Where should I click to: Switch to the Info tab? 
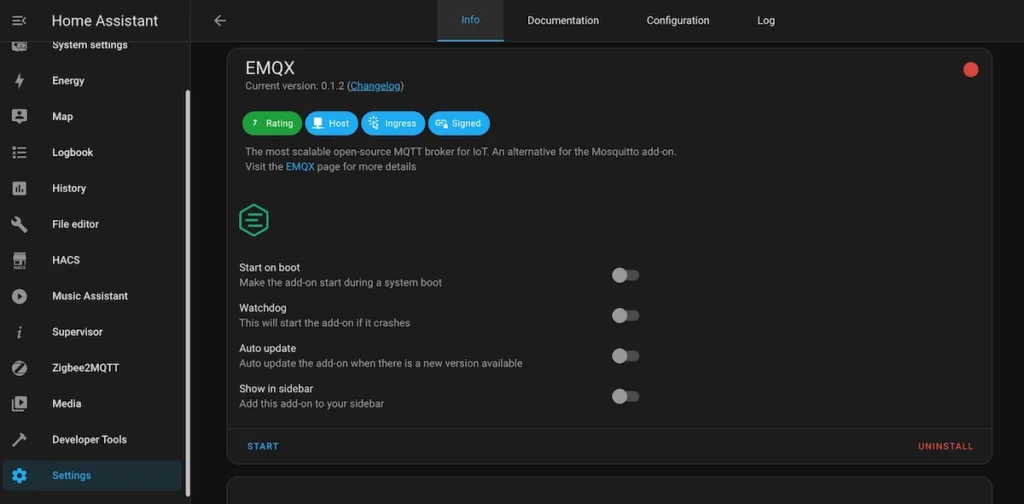pyautogui.click(x=470, y=20)
